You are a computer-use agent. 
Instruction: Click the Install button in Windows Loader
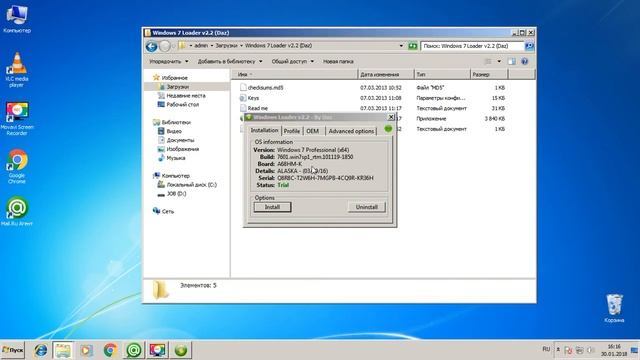tap(272, 207)
